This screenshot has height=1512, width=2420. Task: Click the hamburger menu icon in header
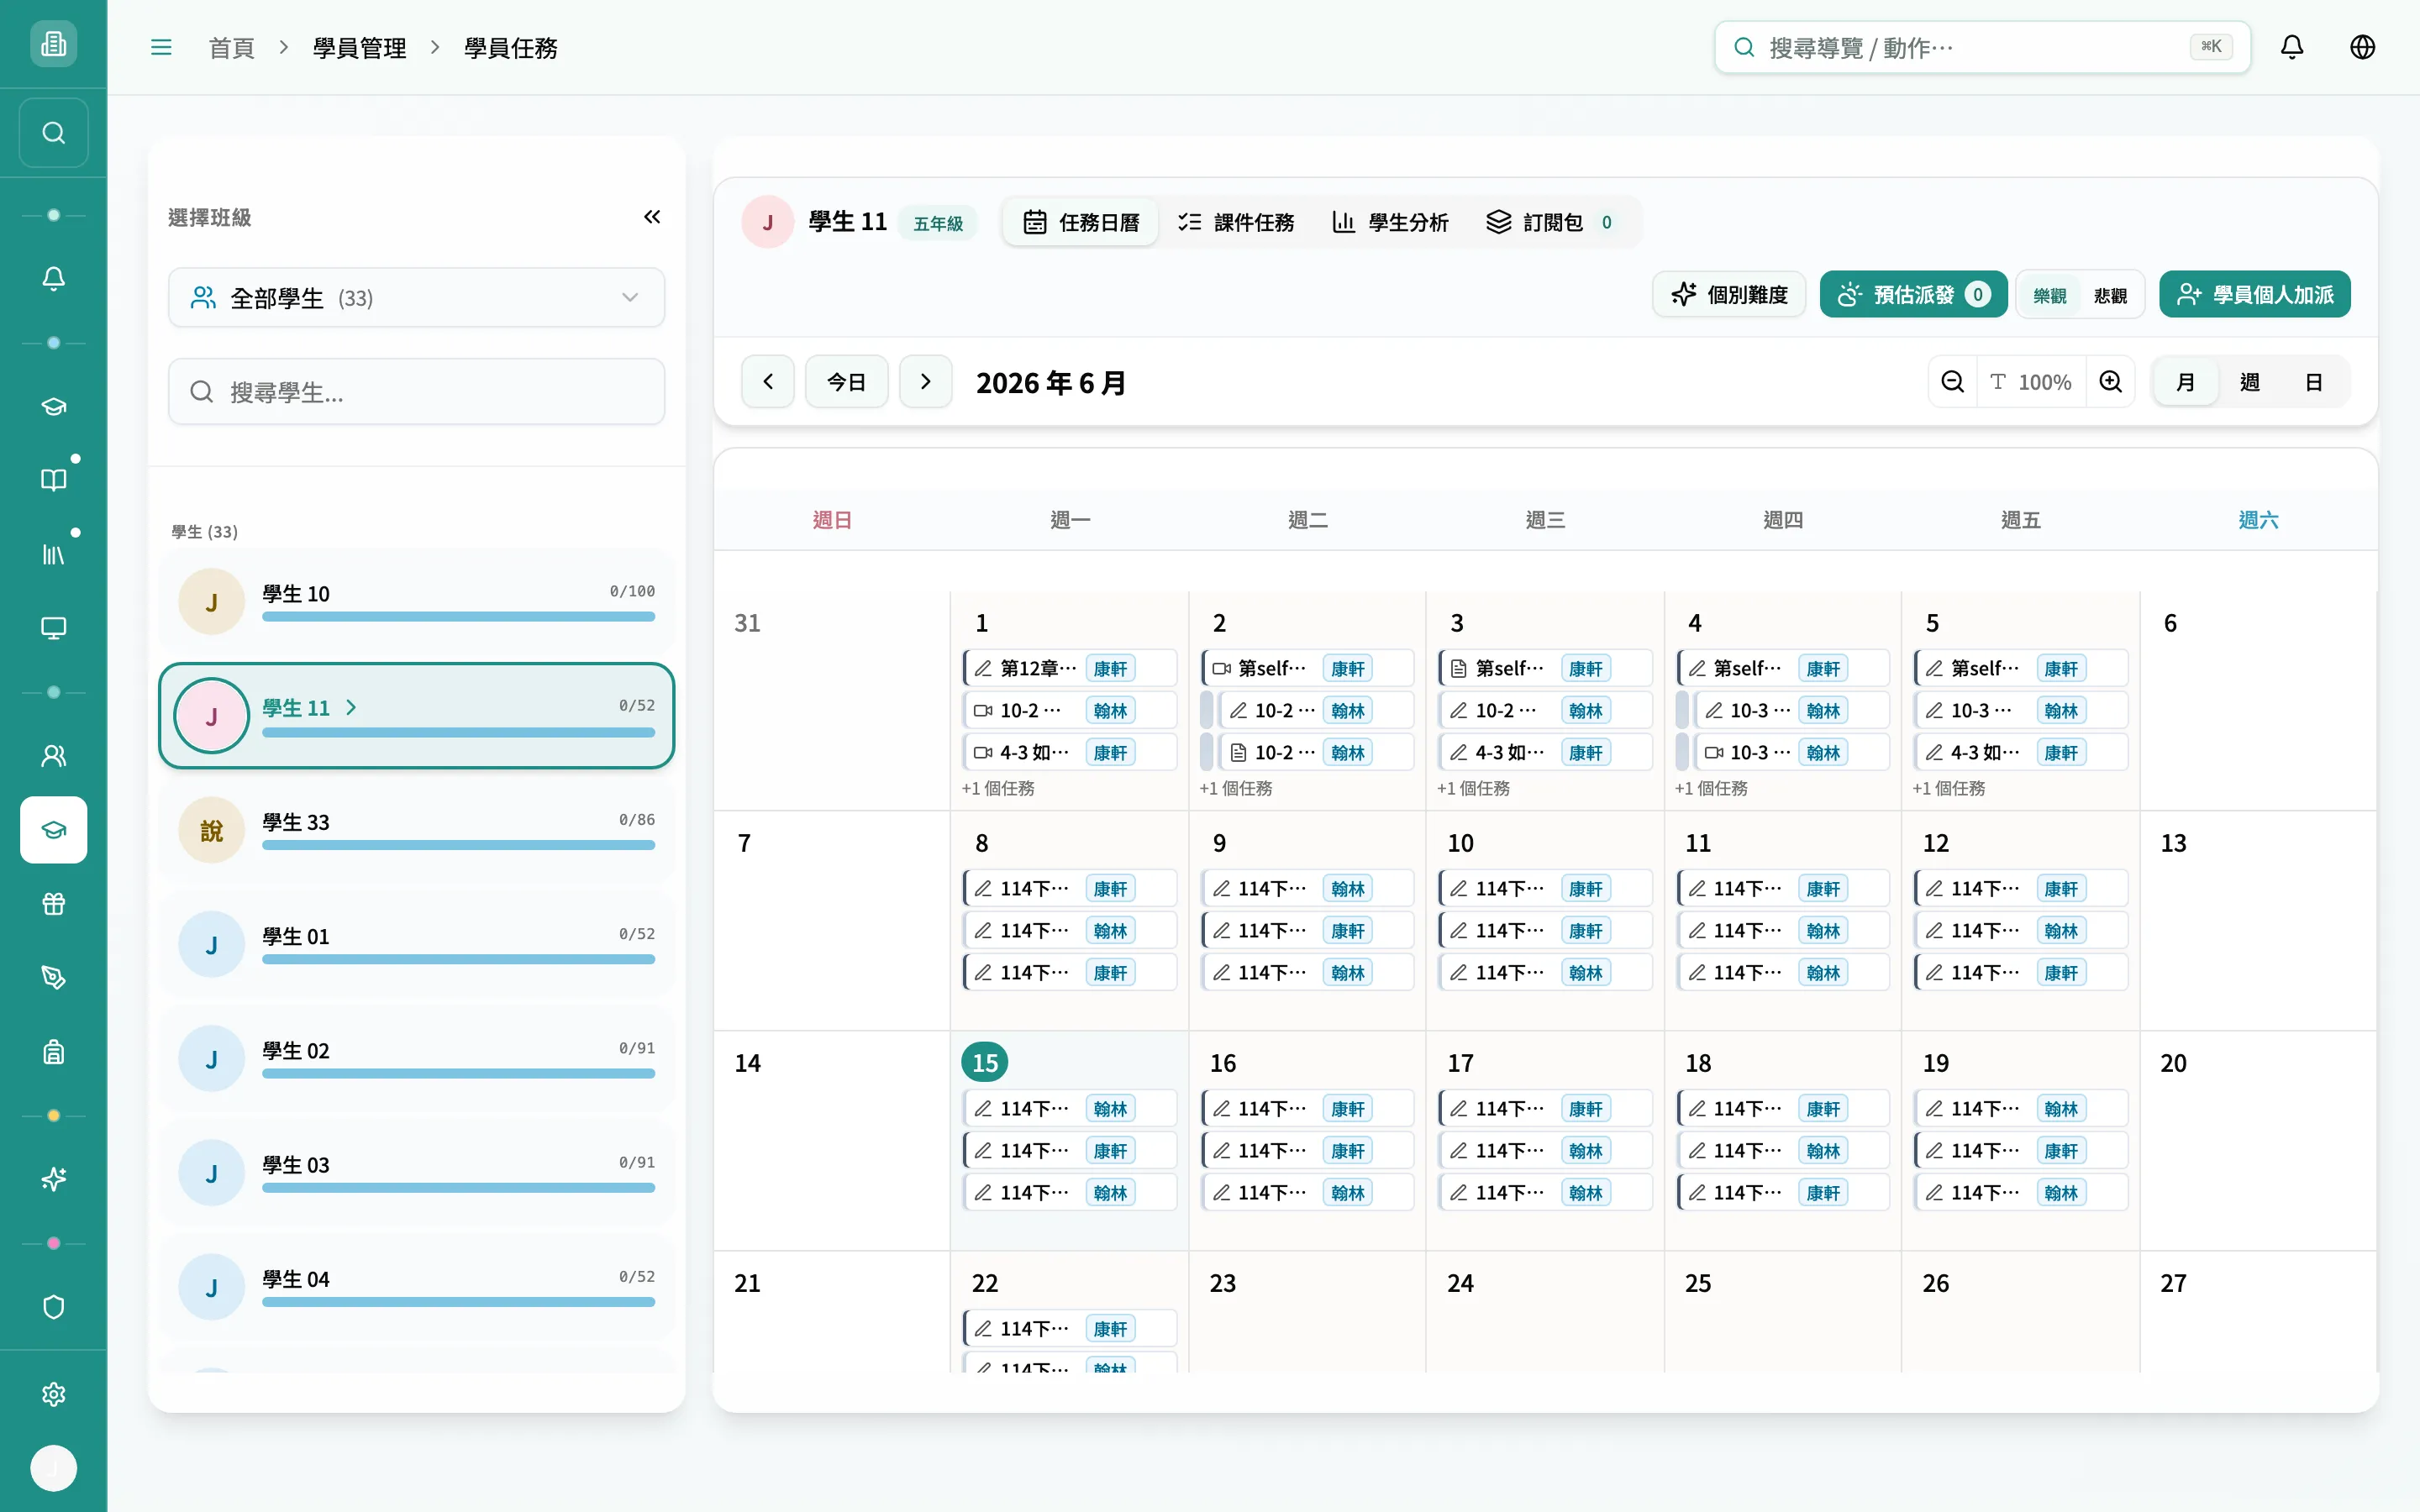coord(161,47)
